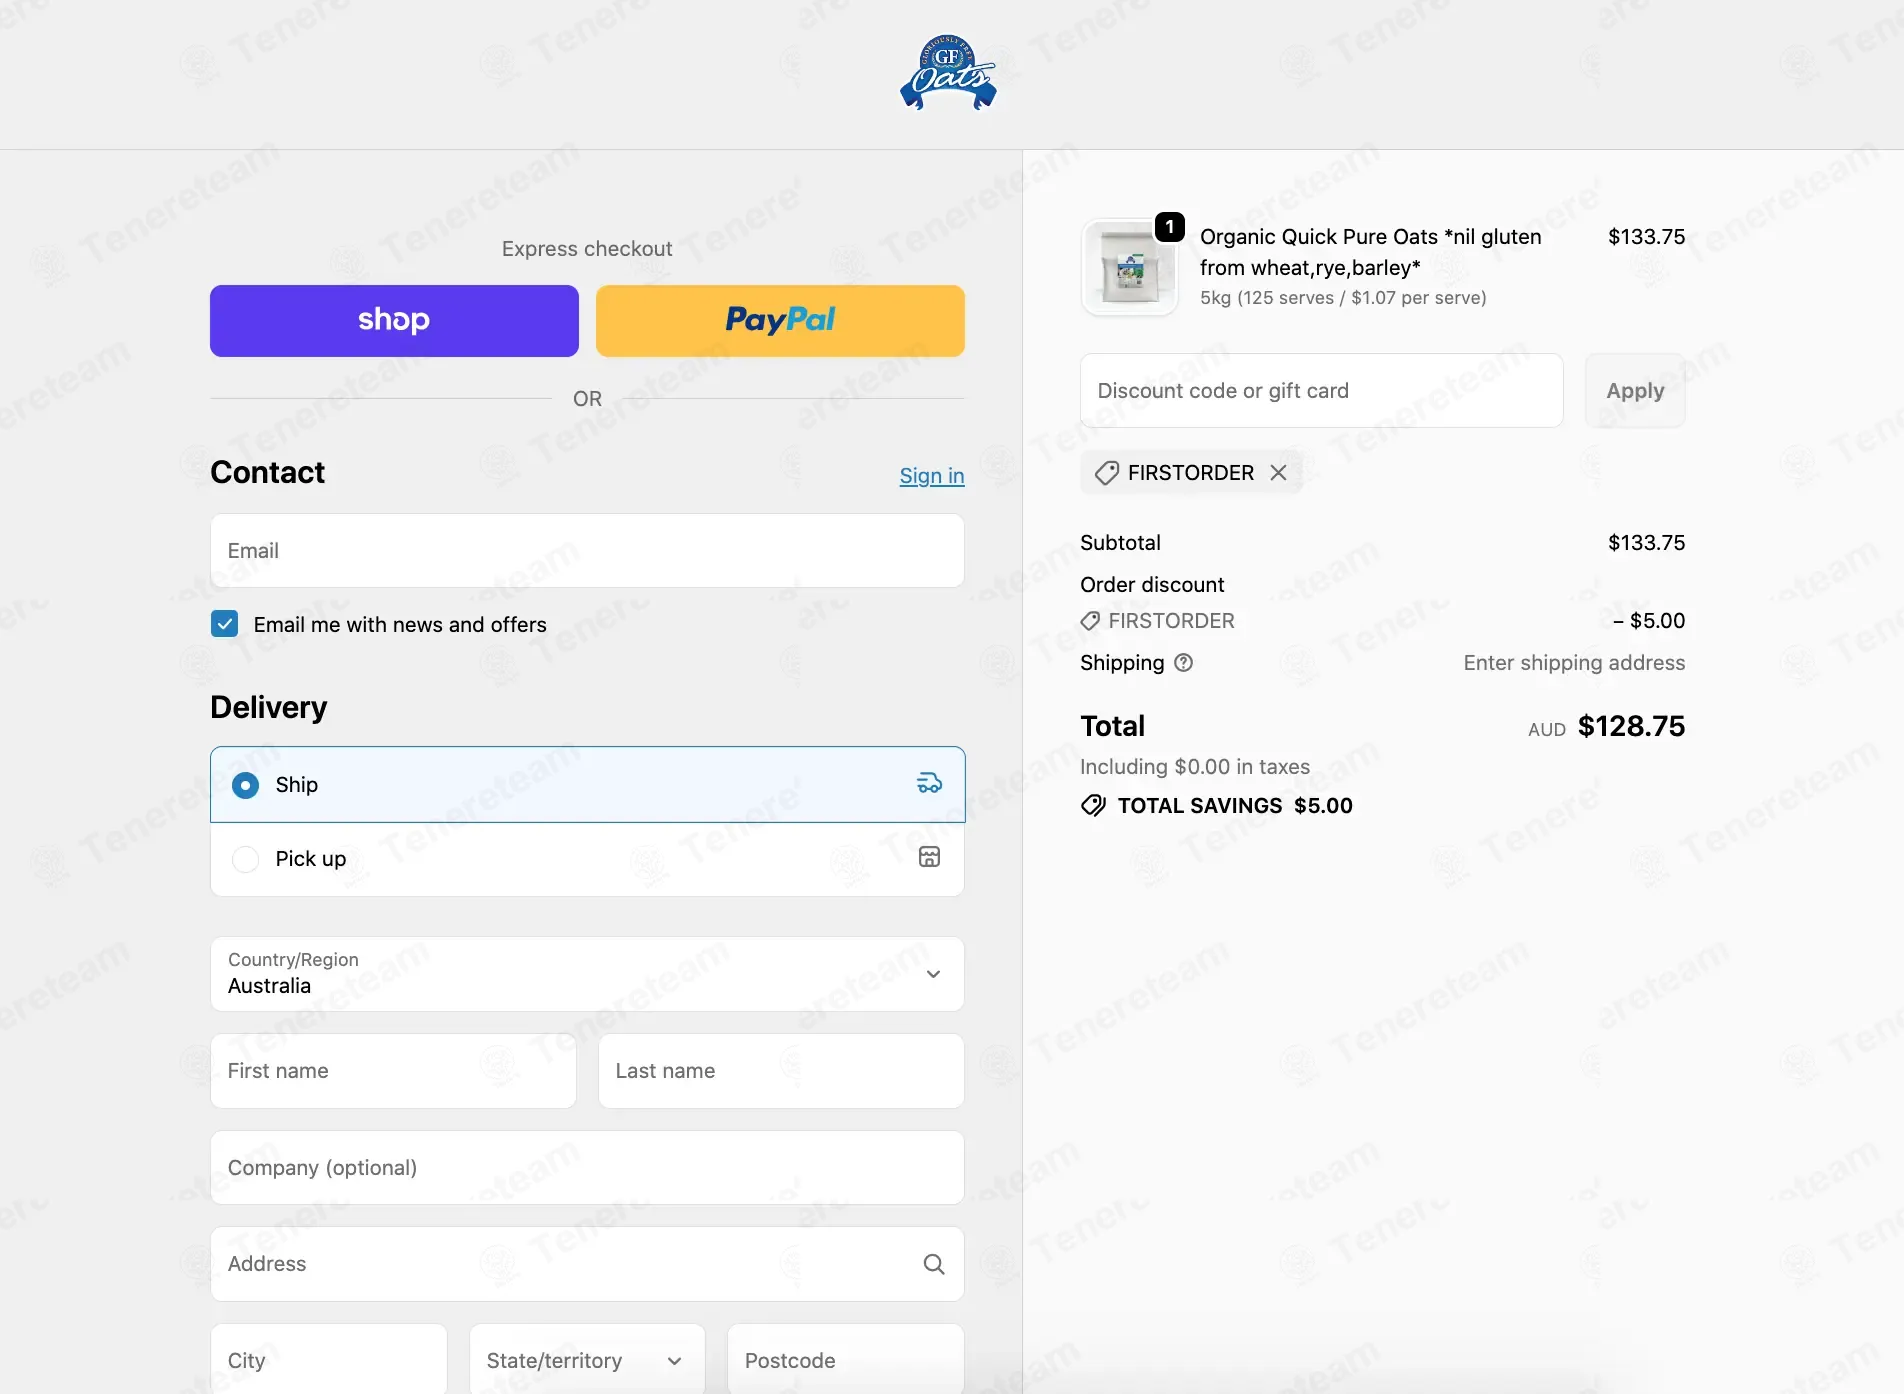
Task: Focus the Discount code or gift card field
Action: [x=1322, y=391]
